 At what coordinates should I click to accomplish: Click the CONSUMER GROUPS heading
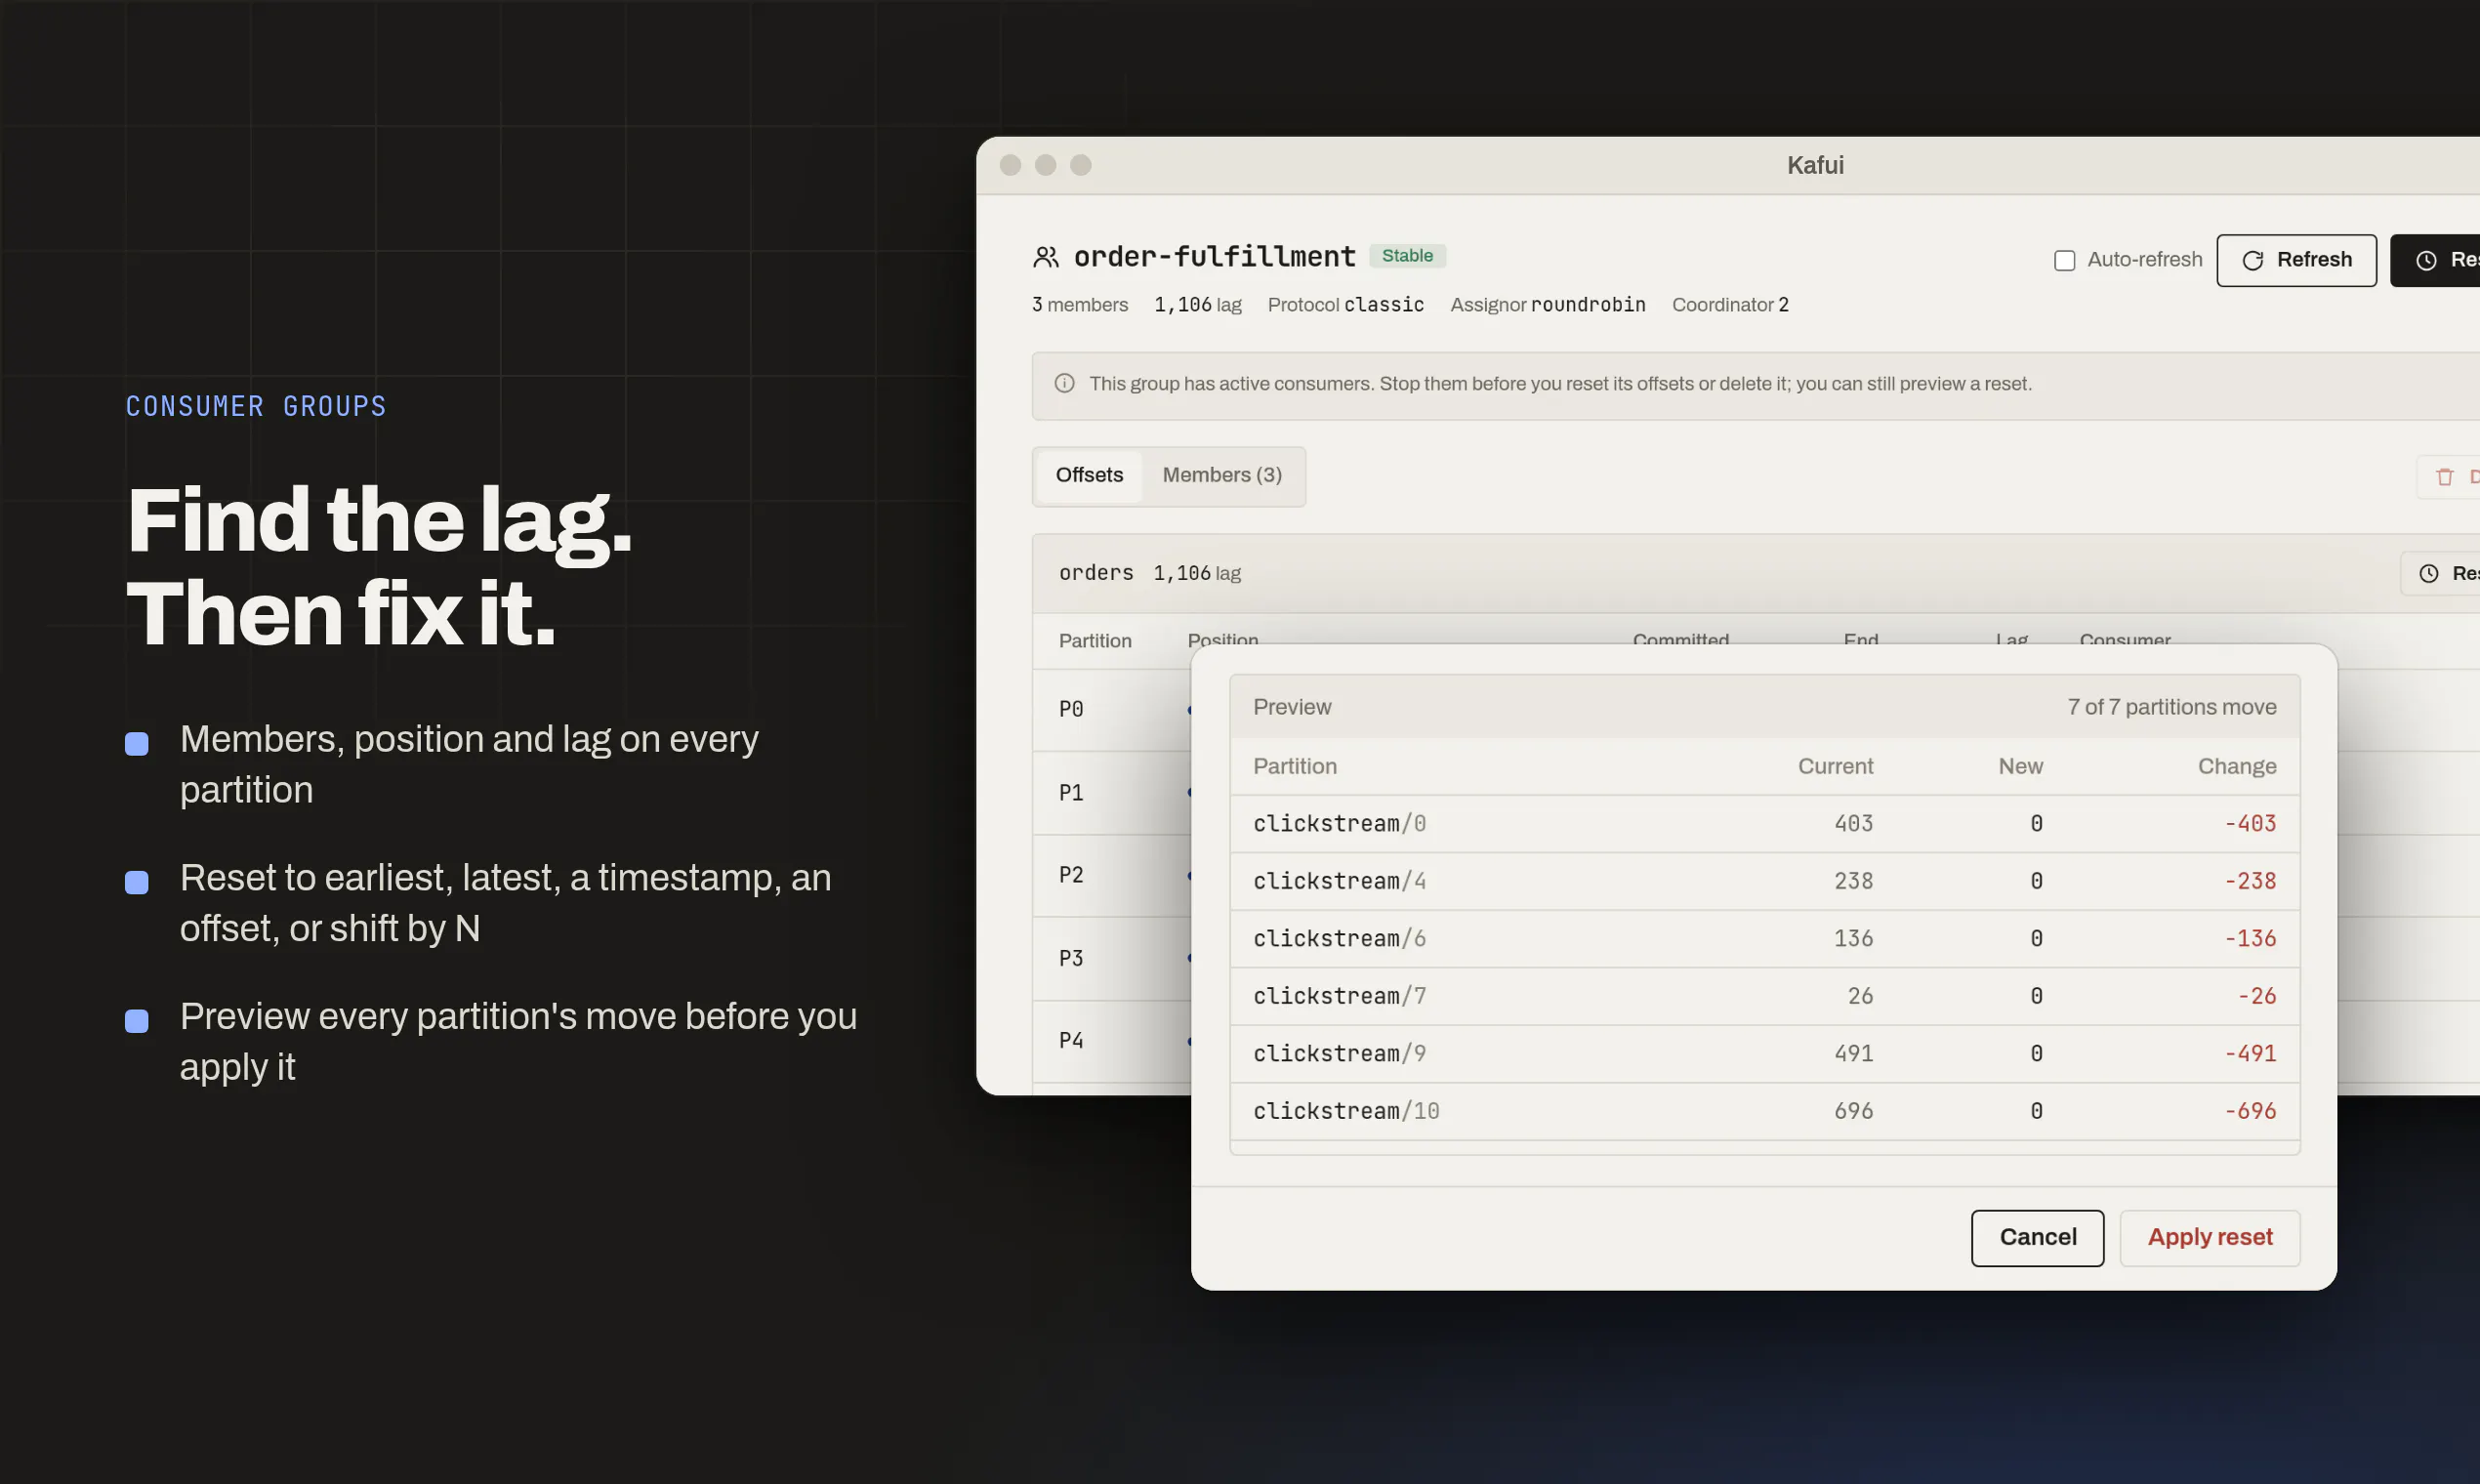point(256,407)
